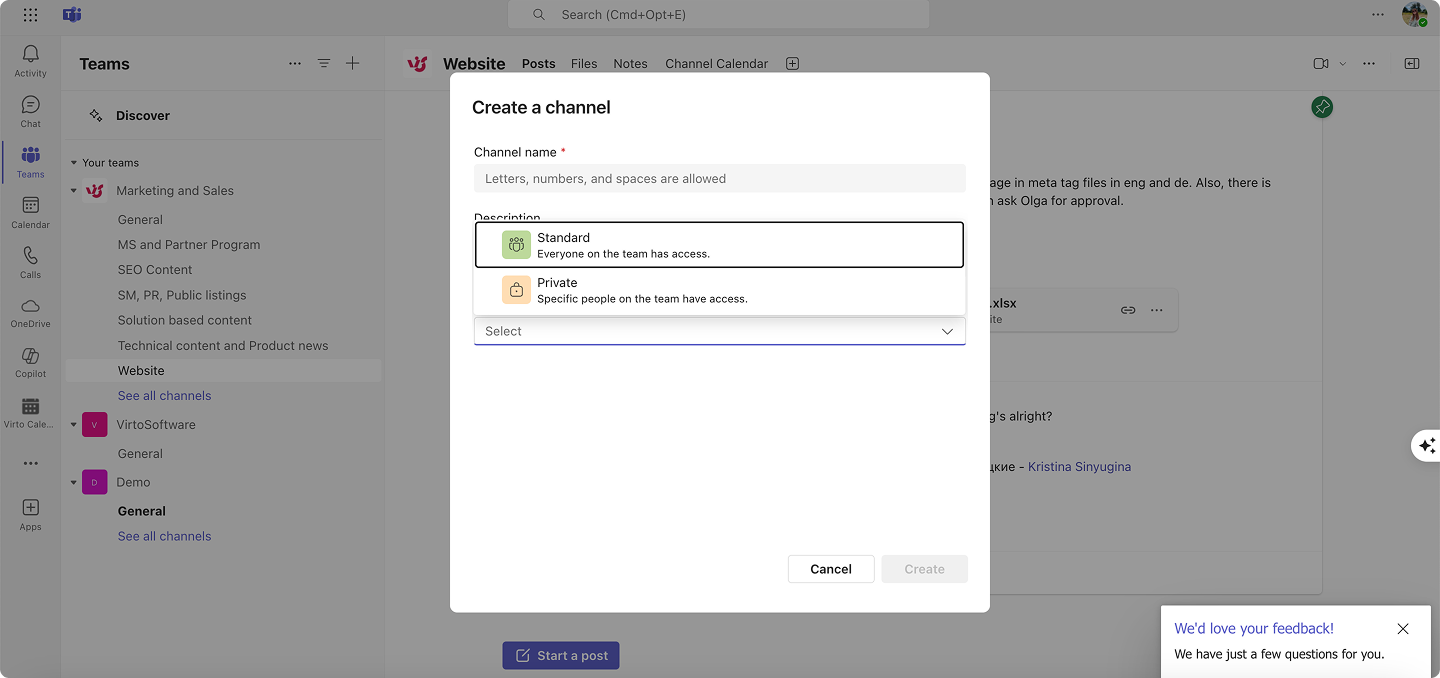
Task: Collapse the Marketing and Sales team
Action: pos(73,191)
